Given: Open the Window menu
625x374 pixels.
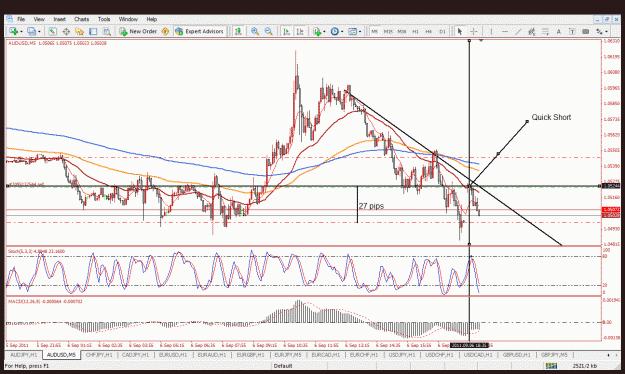Looking at the screenshot, I should [128, 19].
